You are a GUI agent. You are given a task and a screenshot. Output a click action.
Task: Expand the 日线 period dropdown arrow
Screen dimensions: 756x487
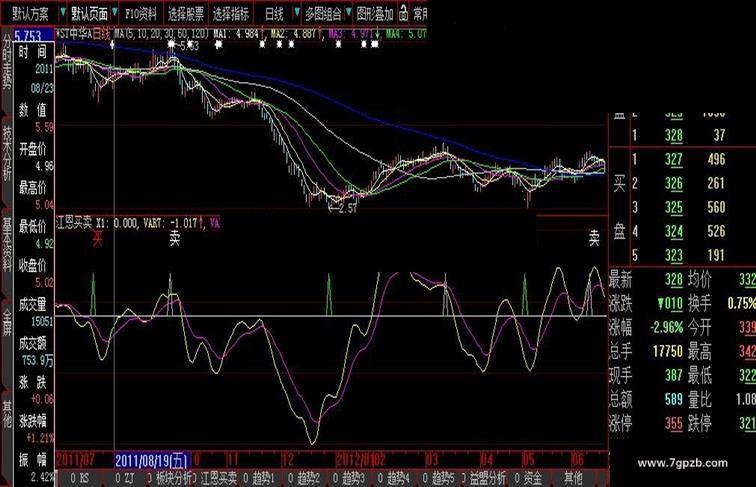[x=297, y=13]
